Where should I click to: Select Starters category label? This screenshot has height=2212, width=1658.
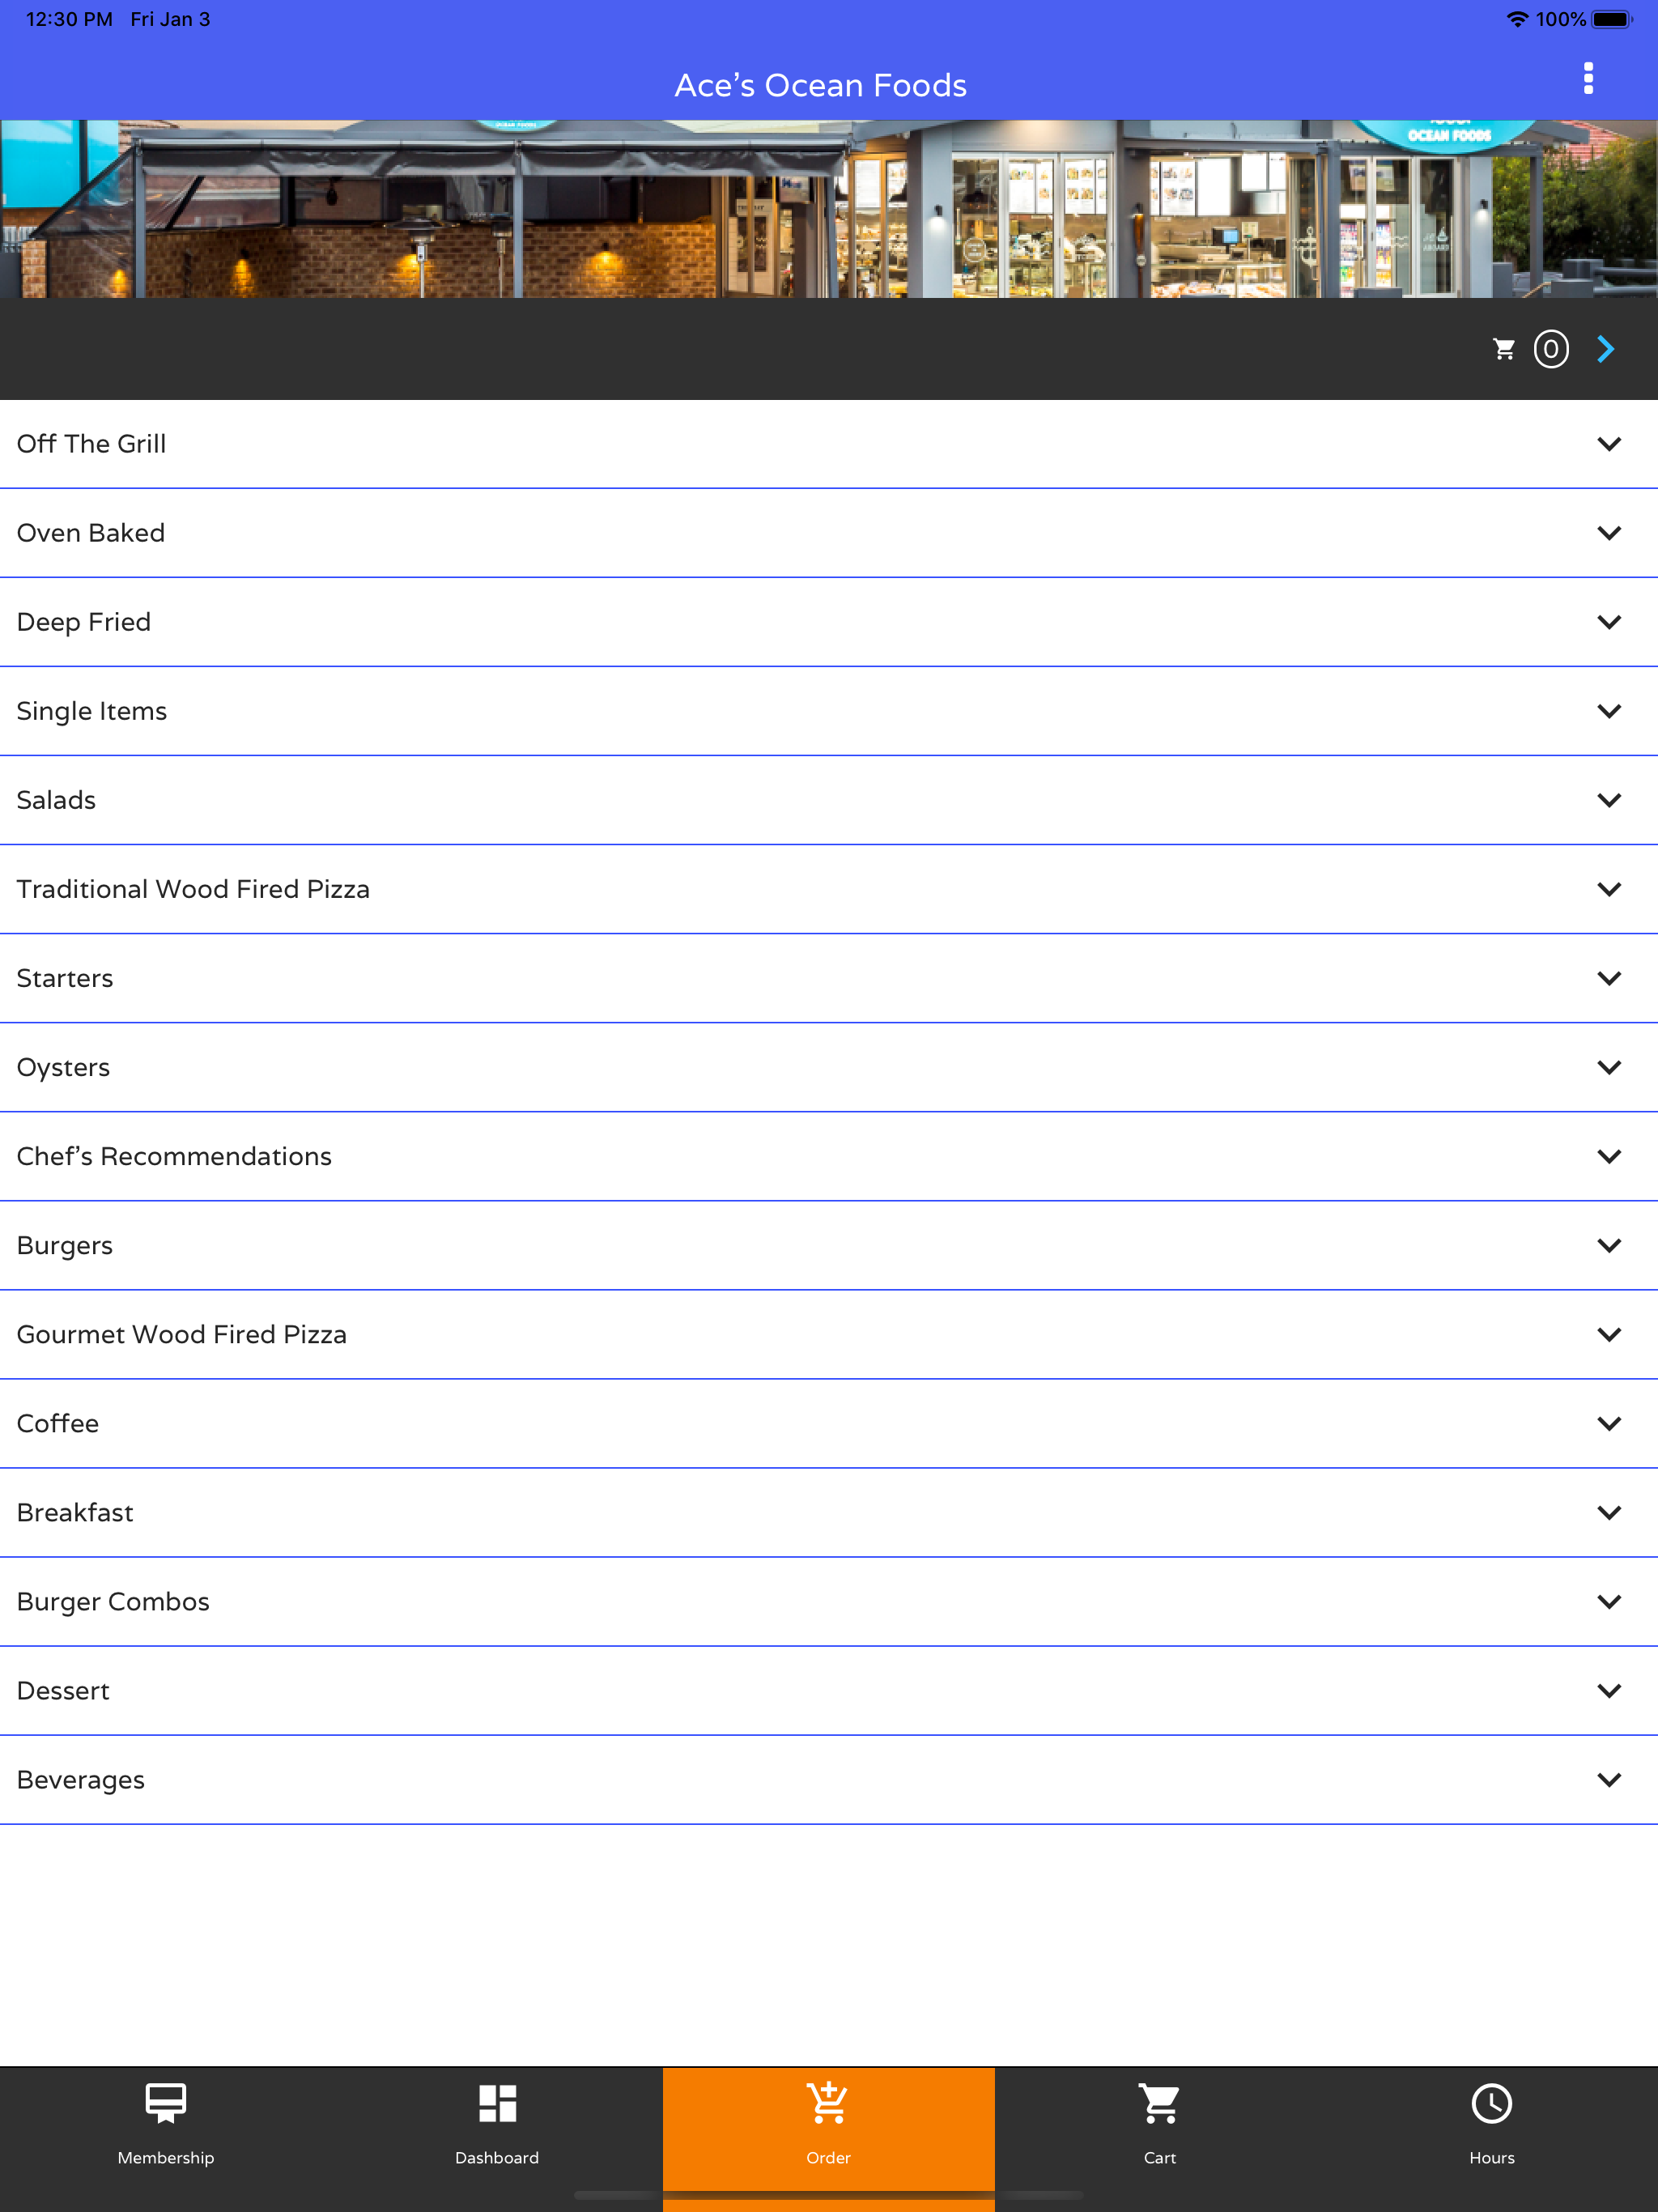(65, 978)
